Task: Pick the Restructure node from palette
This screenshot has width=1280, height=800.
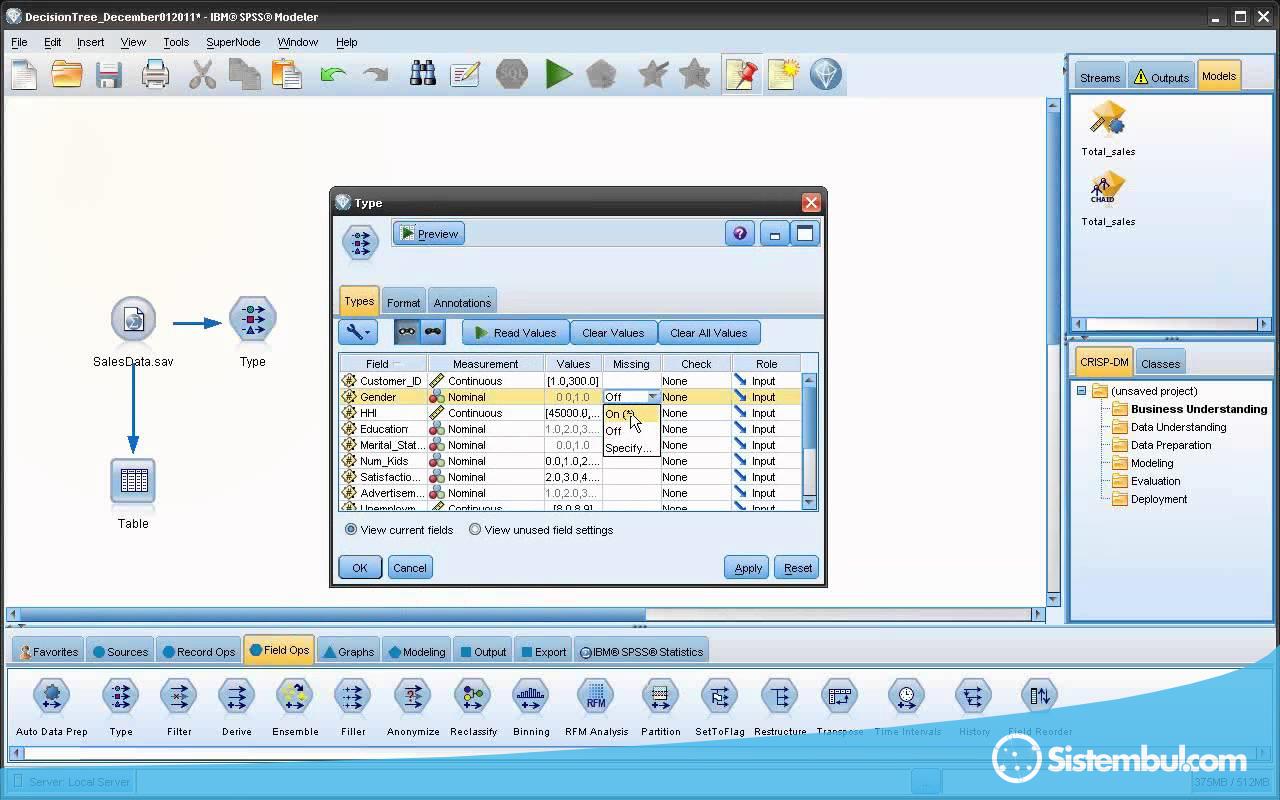Action: point(780,696)
